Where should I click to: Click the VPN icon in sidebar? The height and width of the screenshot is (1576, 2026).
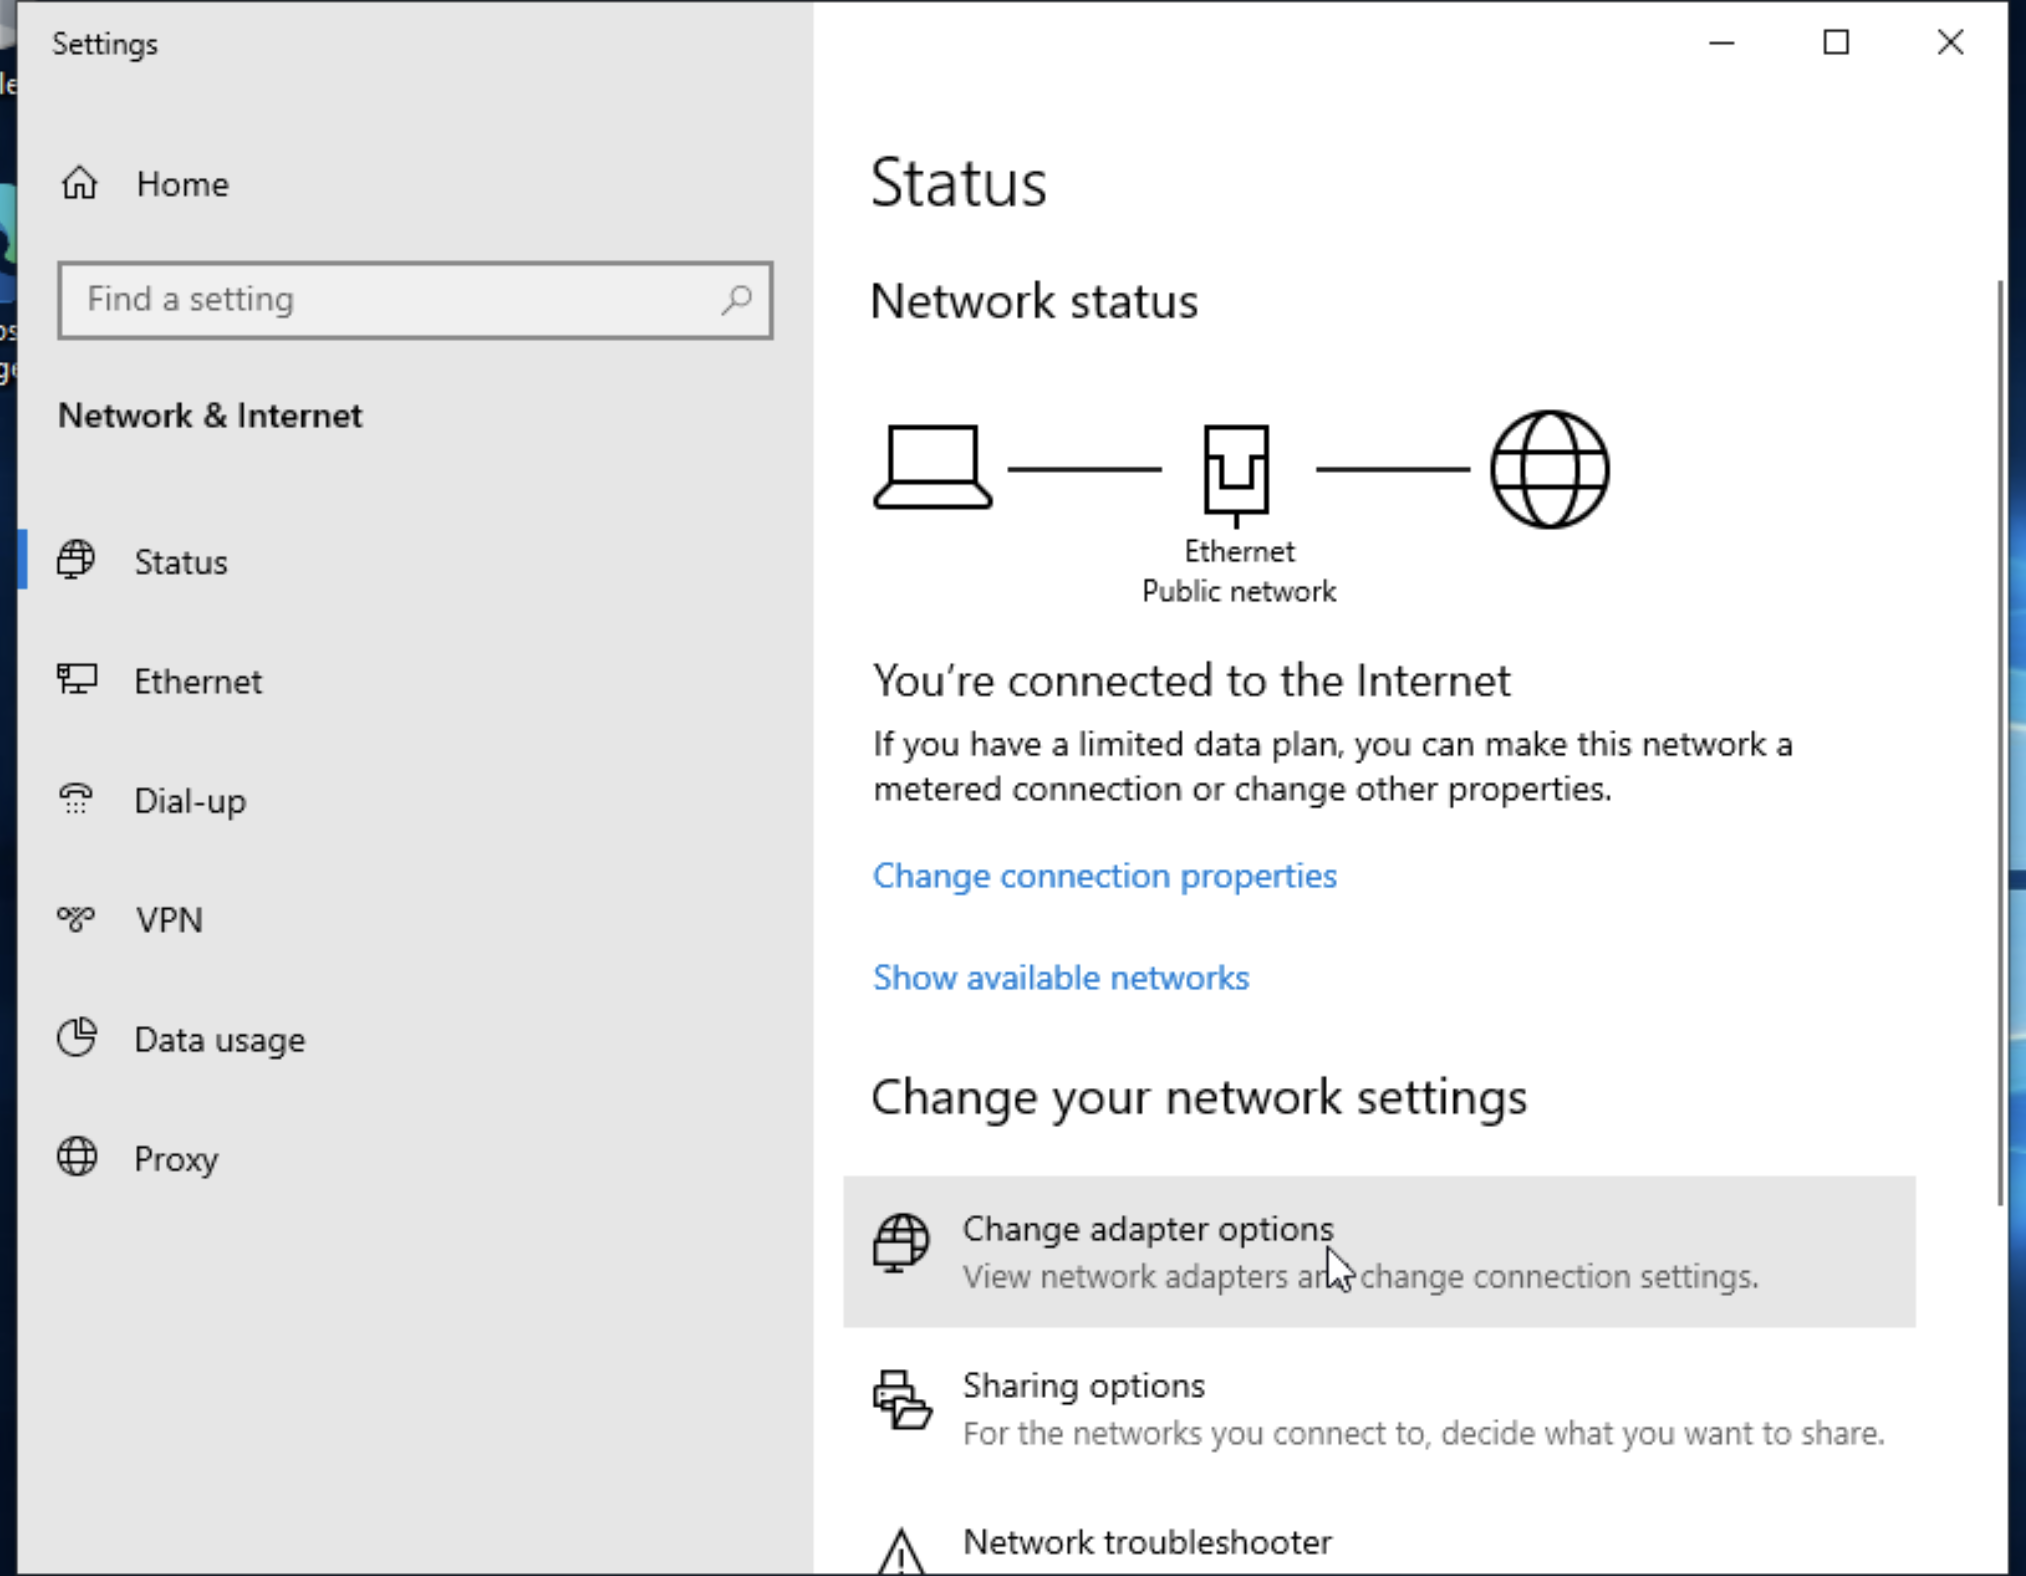pyautogui.click(x=76, y=918)
